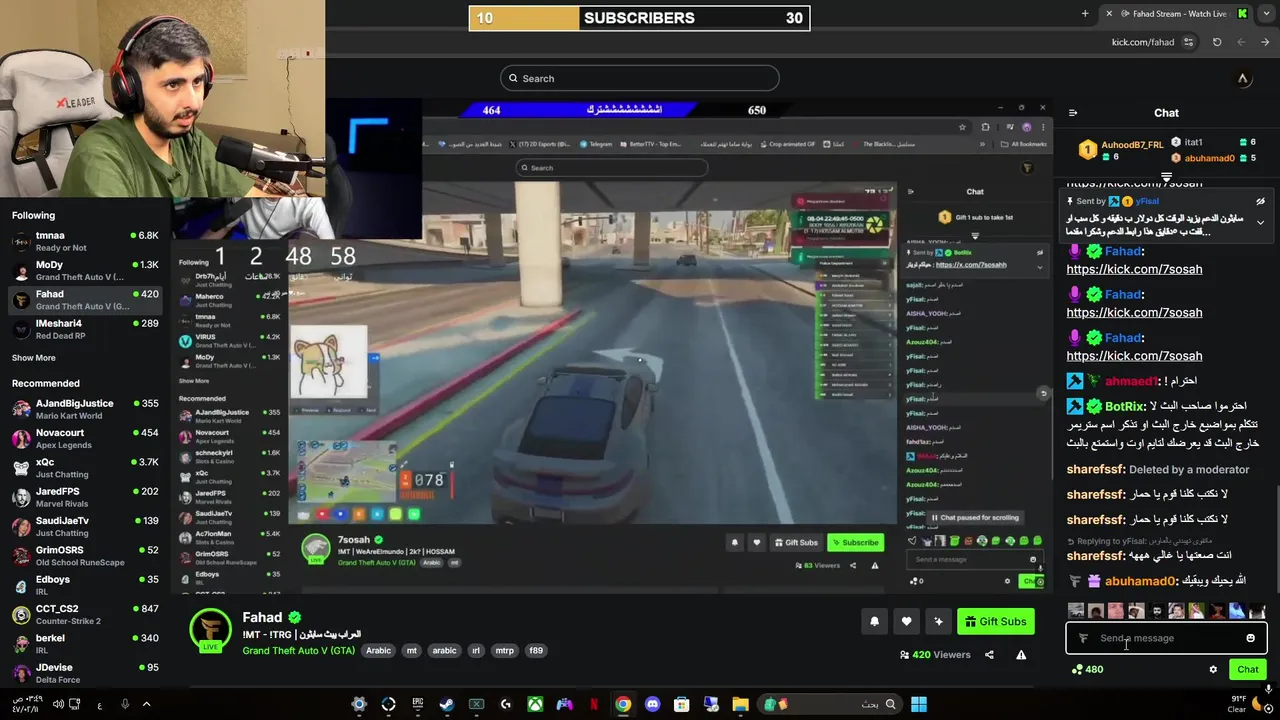Open Kick profile icon at top right
Screen dimensions: 1280x720
(1243, 79)
